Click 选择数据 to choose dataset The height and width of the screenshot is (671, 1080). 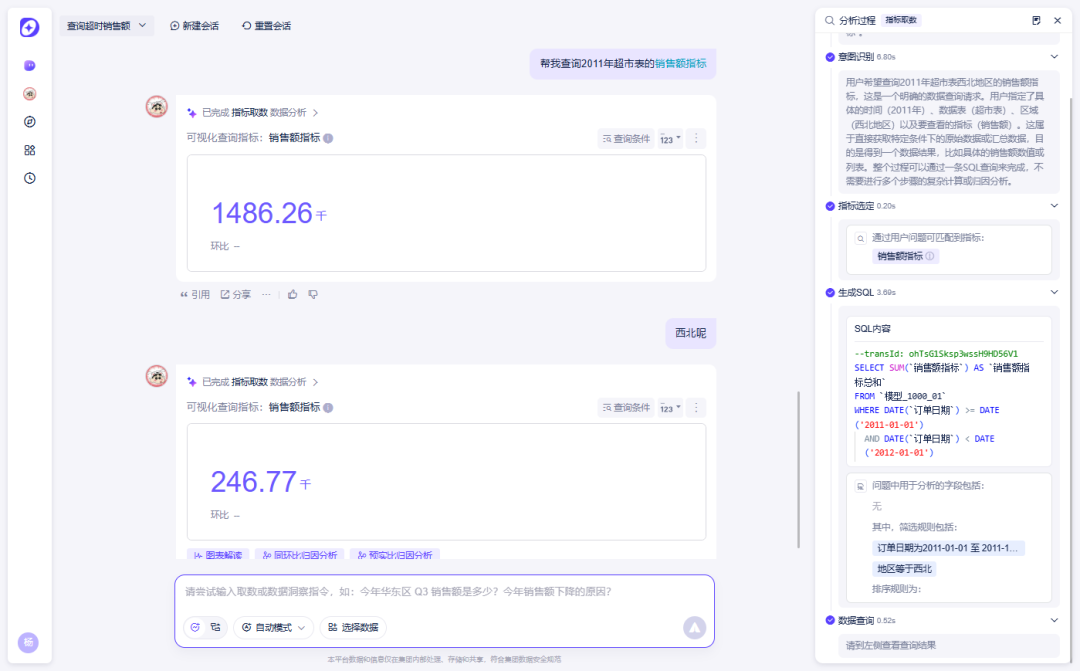pyautogui.click(x=353, y=628)
